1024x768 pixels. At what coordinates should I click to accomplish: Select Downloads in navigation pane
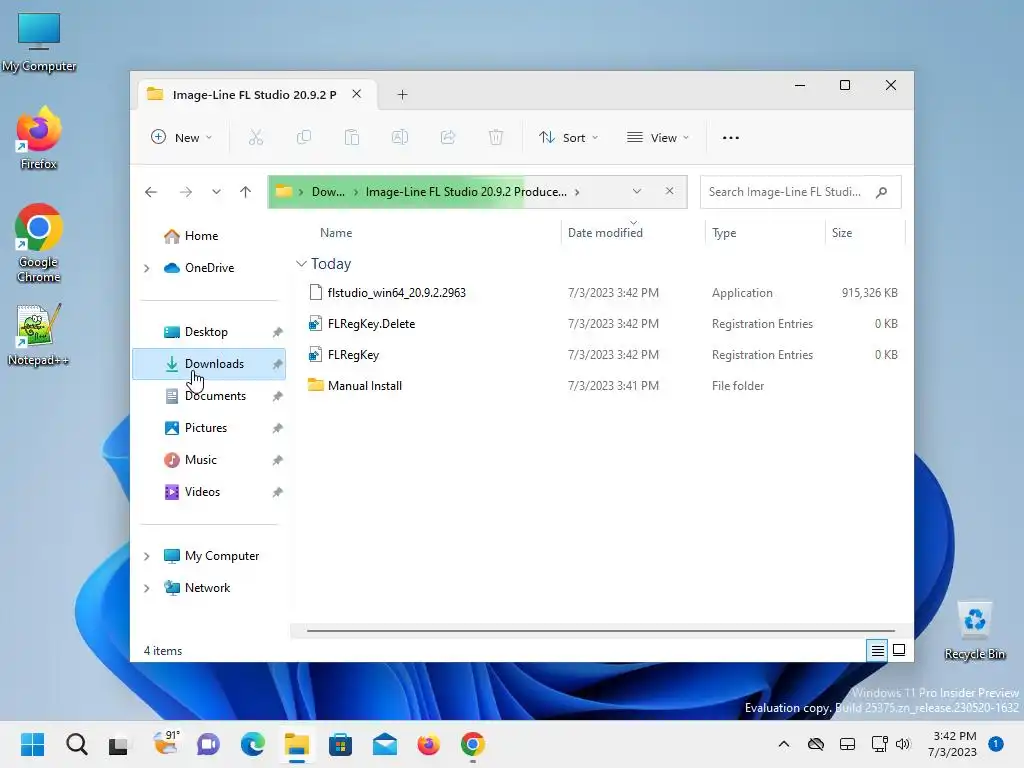[x=209, y=364]
